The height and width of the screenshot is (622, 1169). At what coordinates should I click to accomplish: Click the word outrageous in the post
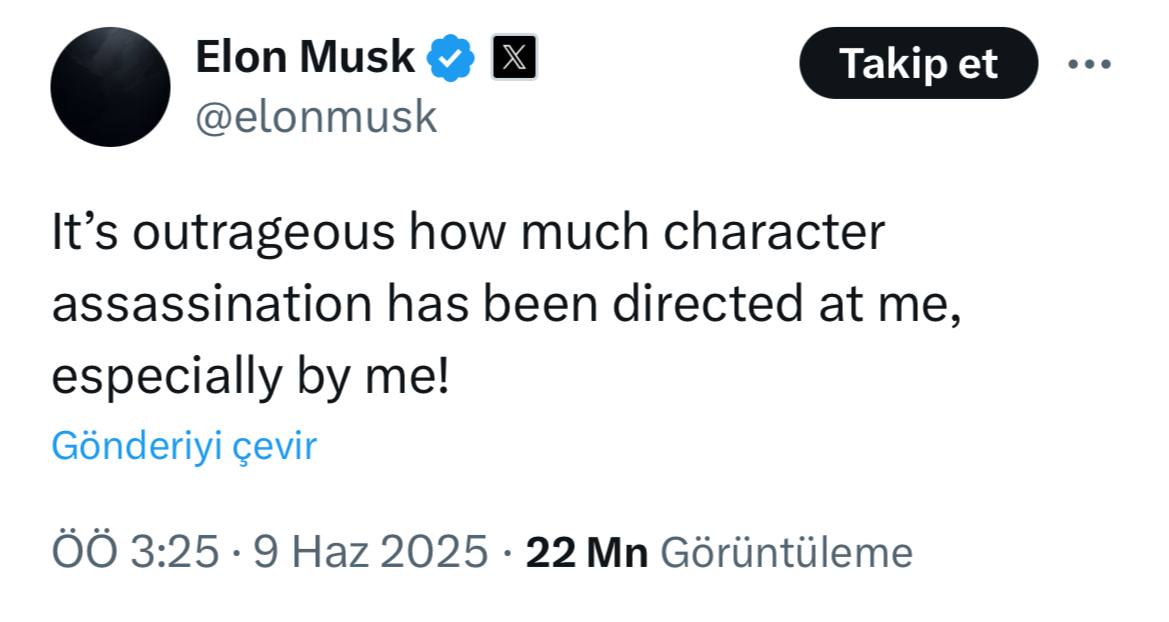263,233
